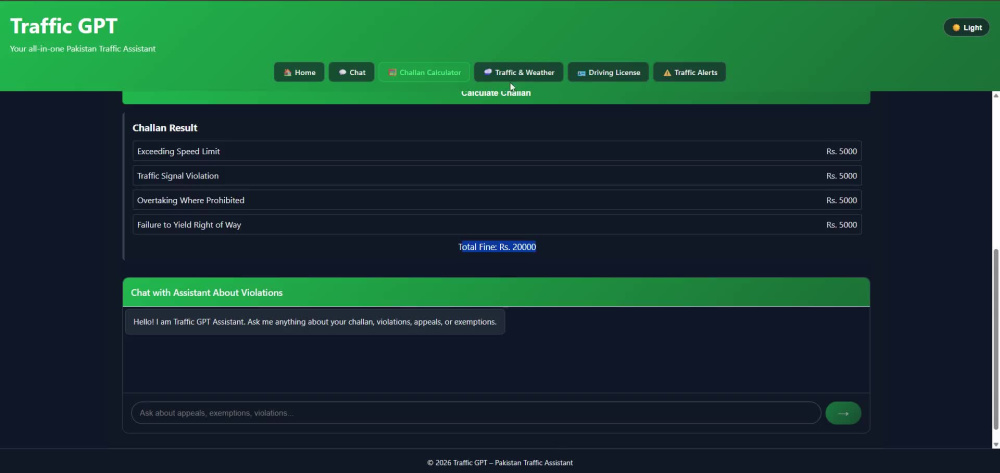Viewport: 1000px width, 473px height.
Task: Click the scrollbar down arrow
Action: (996, 444)
